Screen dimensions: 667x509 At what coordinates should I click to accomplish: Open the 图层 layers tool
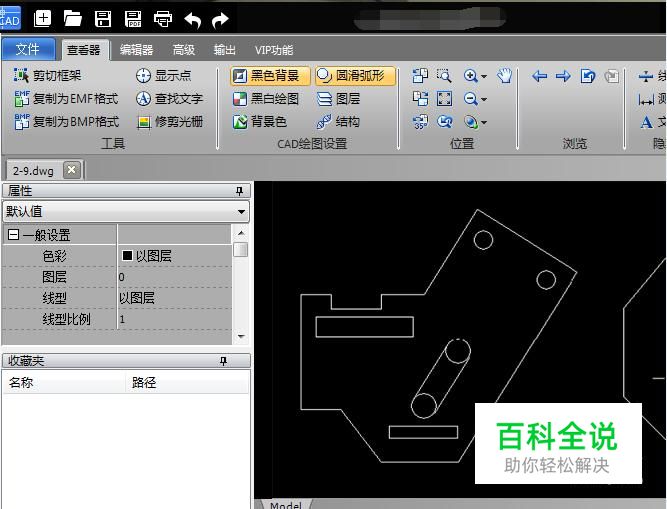coord(338,99)
